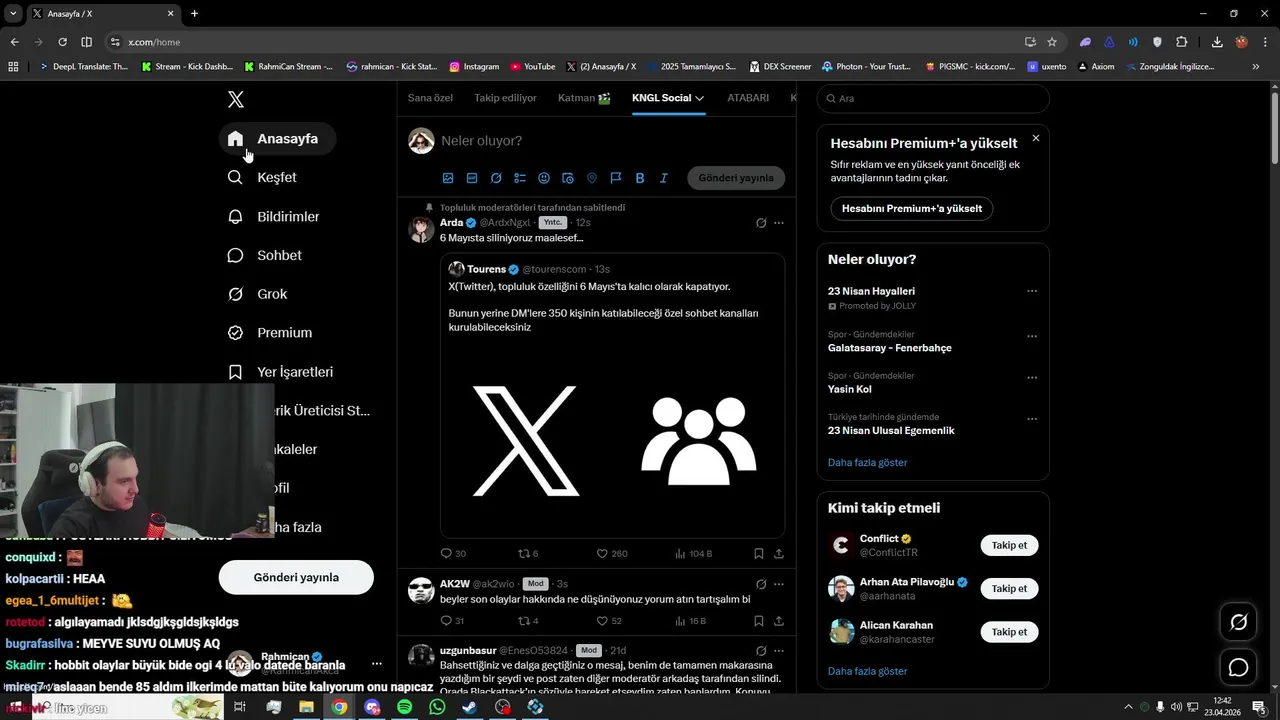
Task: Open Chrome extensions puzzle icon
Action: [x=1181, y=42]
